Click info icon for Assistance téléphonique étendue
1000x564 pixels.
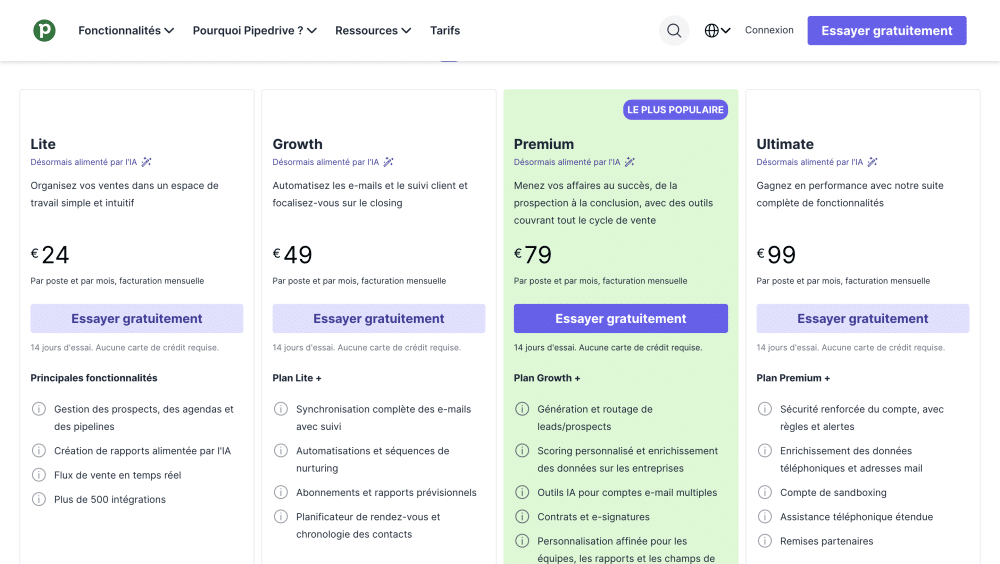765,516
